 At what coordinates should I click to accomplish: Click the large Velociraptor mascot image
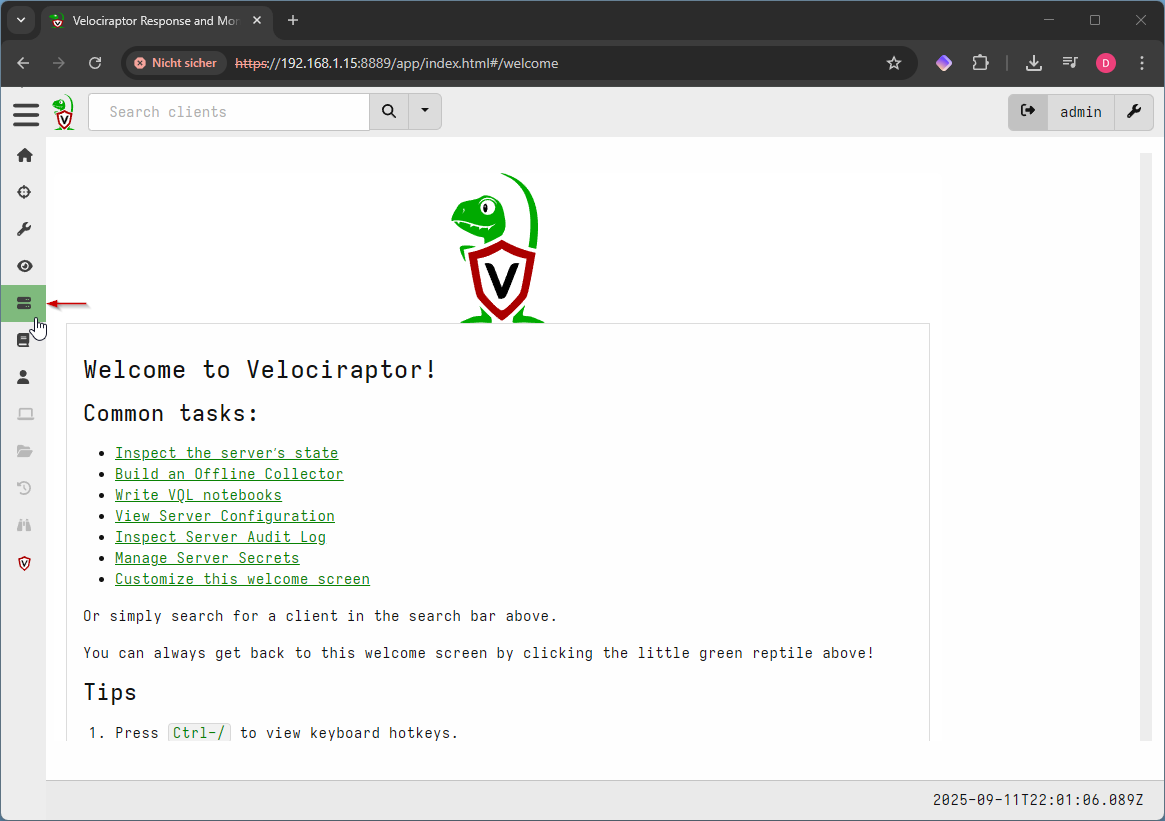click(x=499, y=248)
